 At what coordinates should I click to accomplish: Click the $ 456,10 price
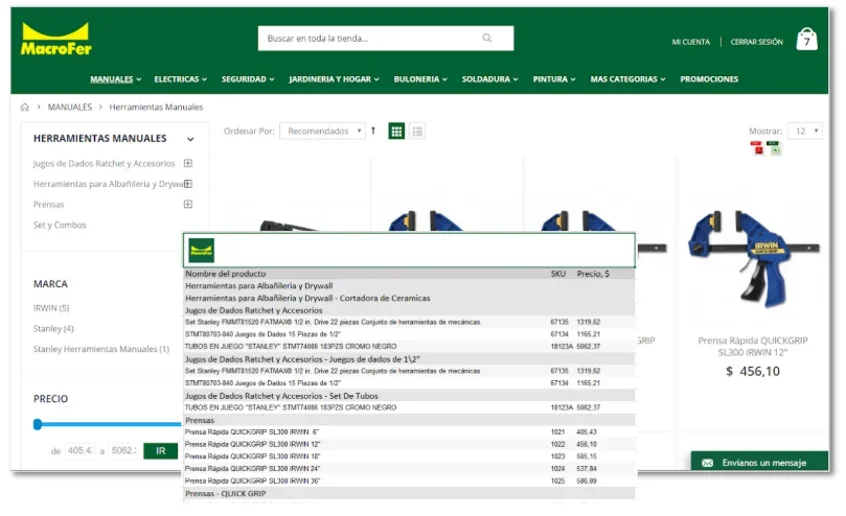click(753, 371)
